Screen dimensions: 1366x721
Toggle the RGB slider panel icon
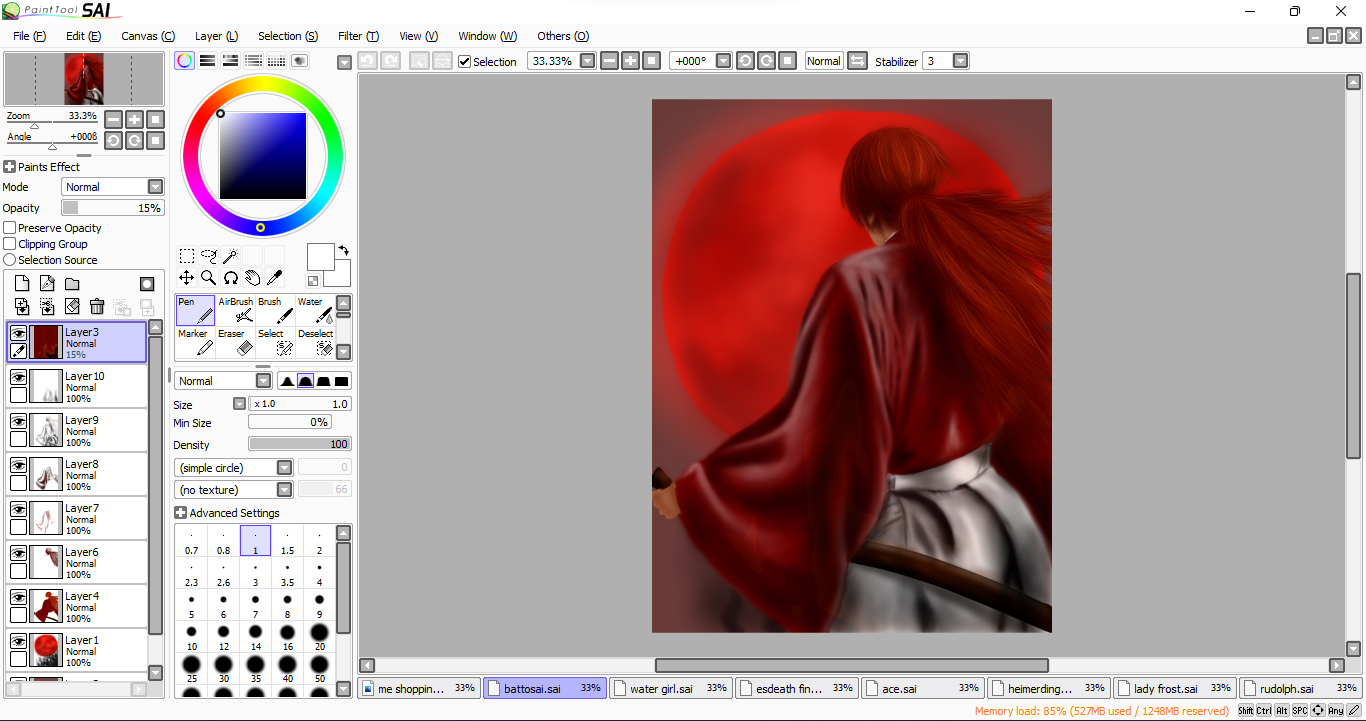tap(208, 61)
